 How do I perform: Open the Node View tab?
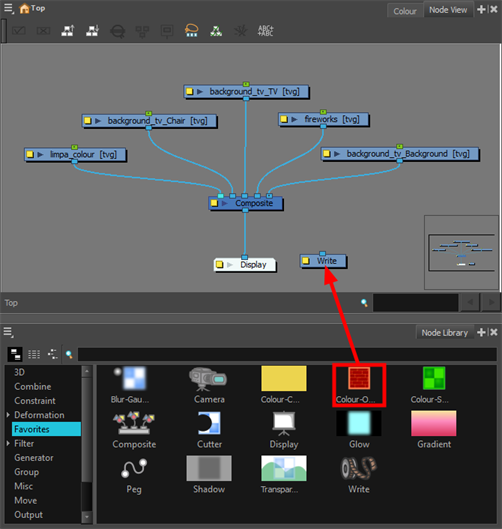click(448, 10)
